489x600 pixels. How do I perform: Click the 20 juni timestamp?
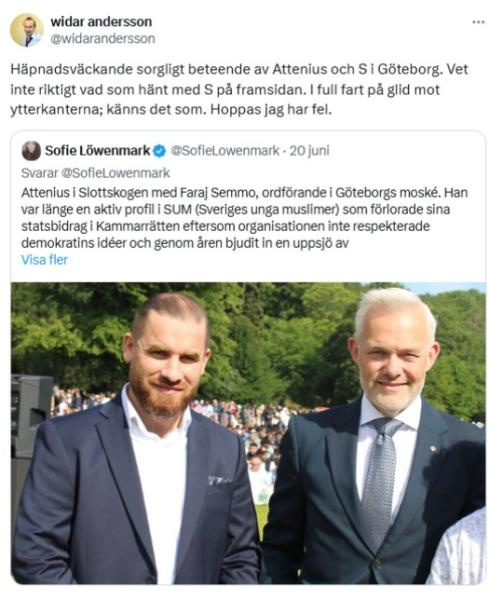[309, 151]
